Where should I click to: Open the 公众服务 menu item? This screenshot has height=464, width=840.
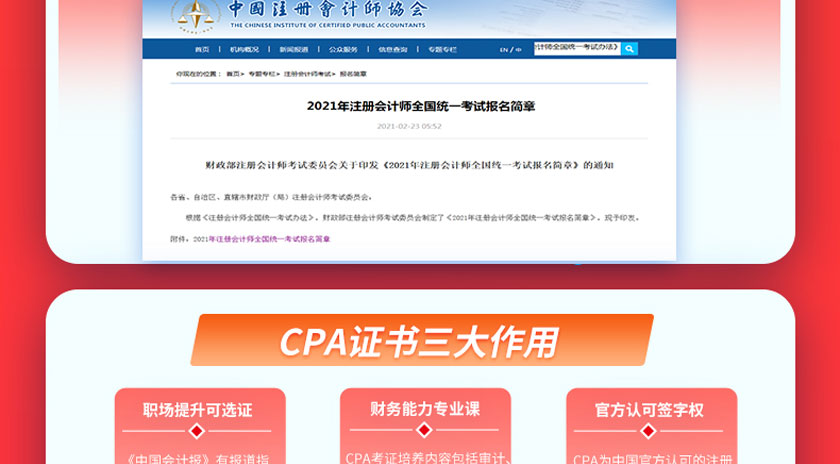(343, 49)
